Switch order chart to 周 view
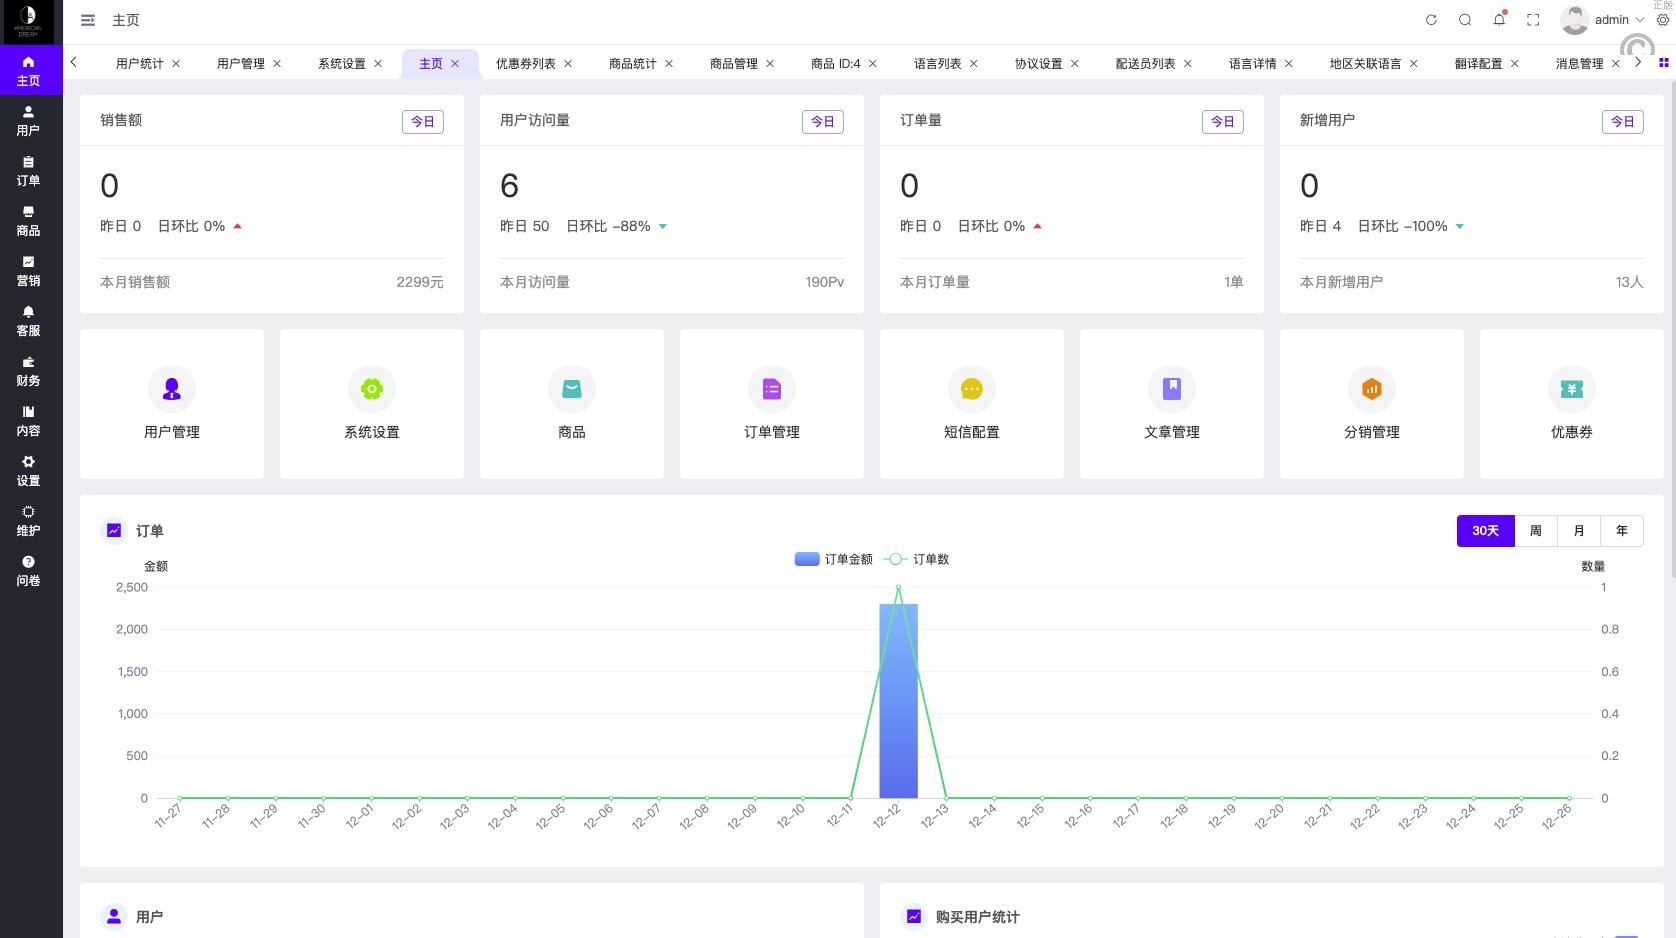 pyautogui.click(x=1535, y=531)
